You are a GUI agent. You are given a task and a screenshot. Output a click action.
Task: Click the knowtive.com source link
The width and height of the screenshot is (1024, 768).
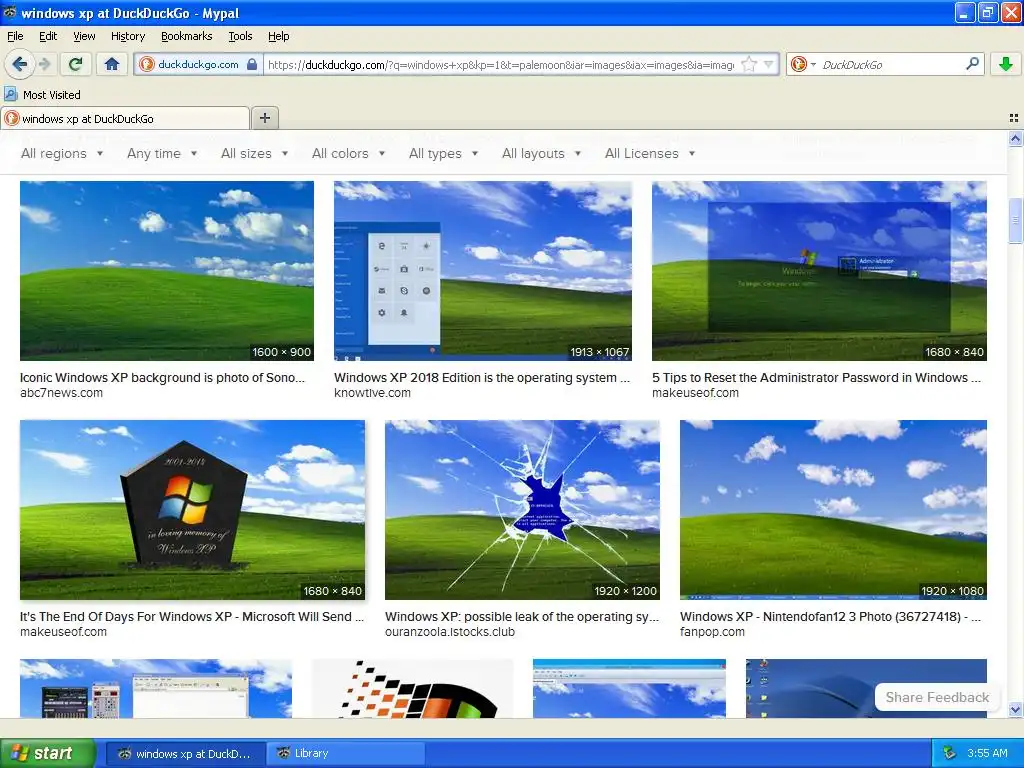tap(372, 392)
